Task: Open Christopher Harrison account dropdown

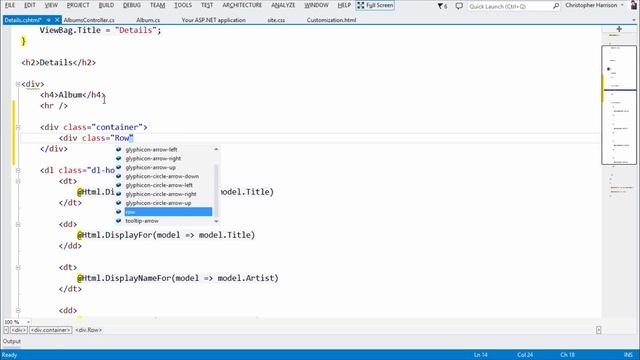Action: 594,5
